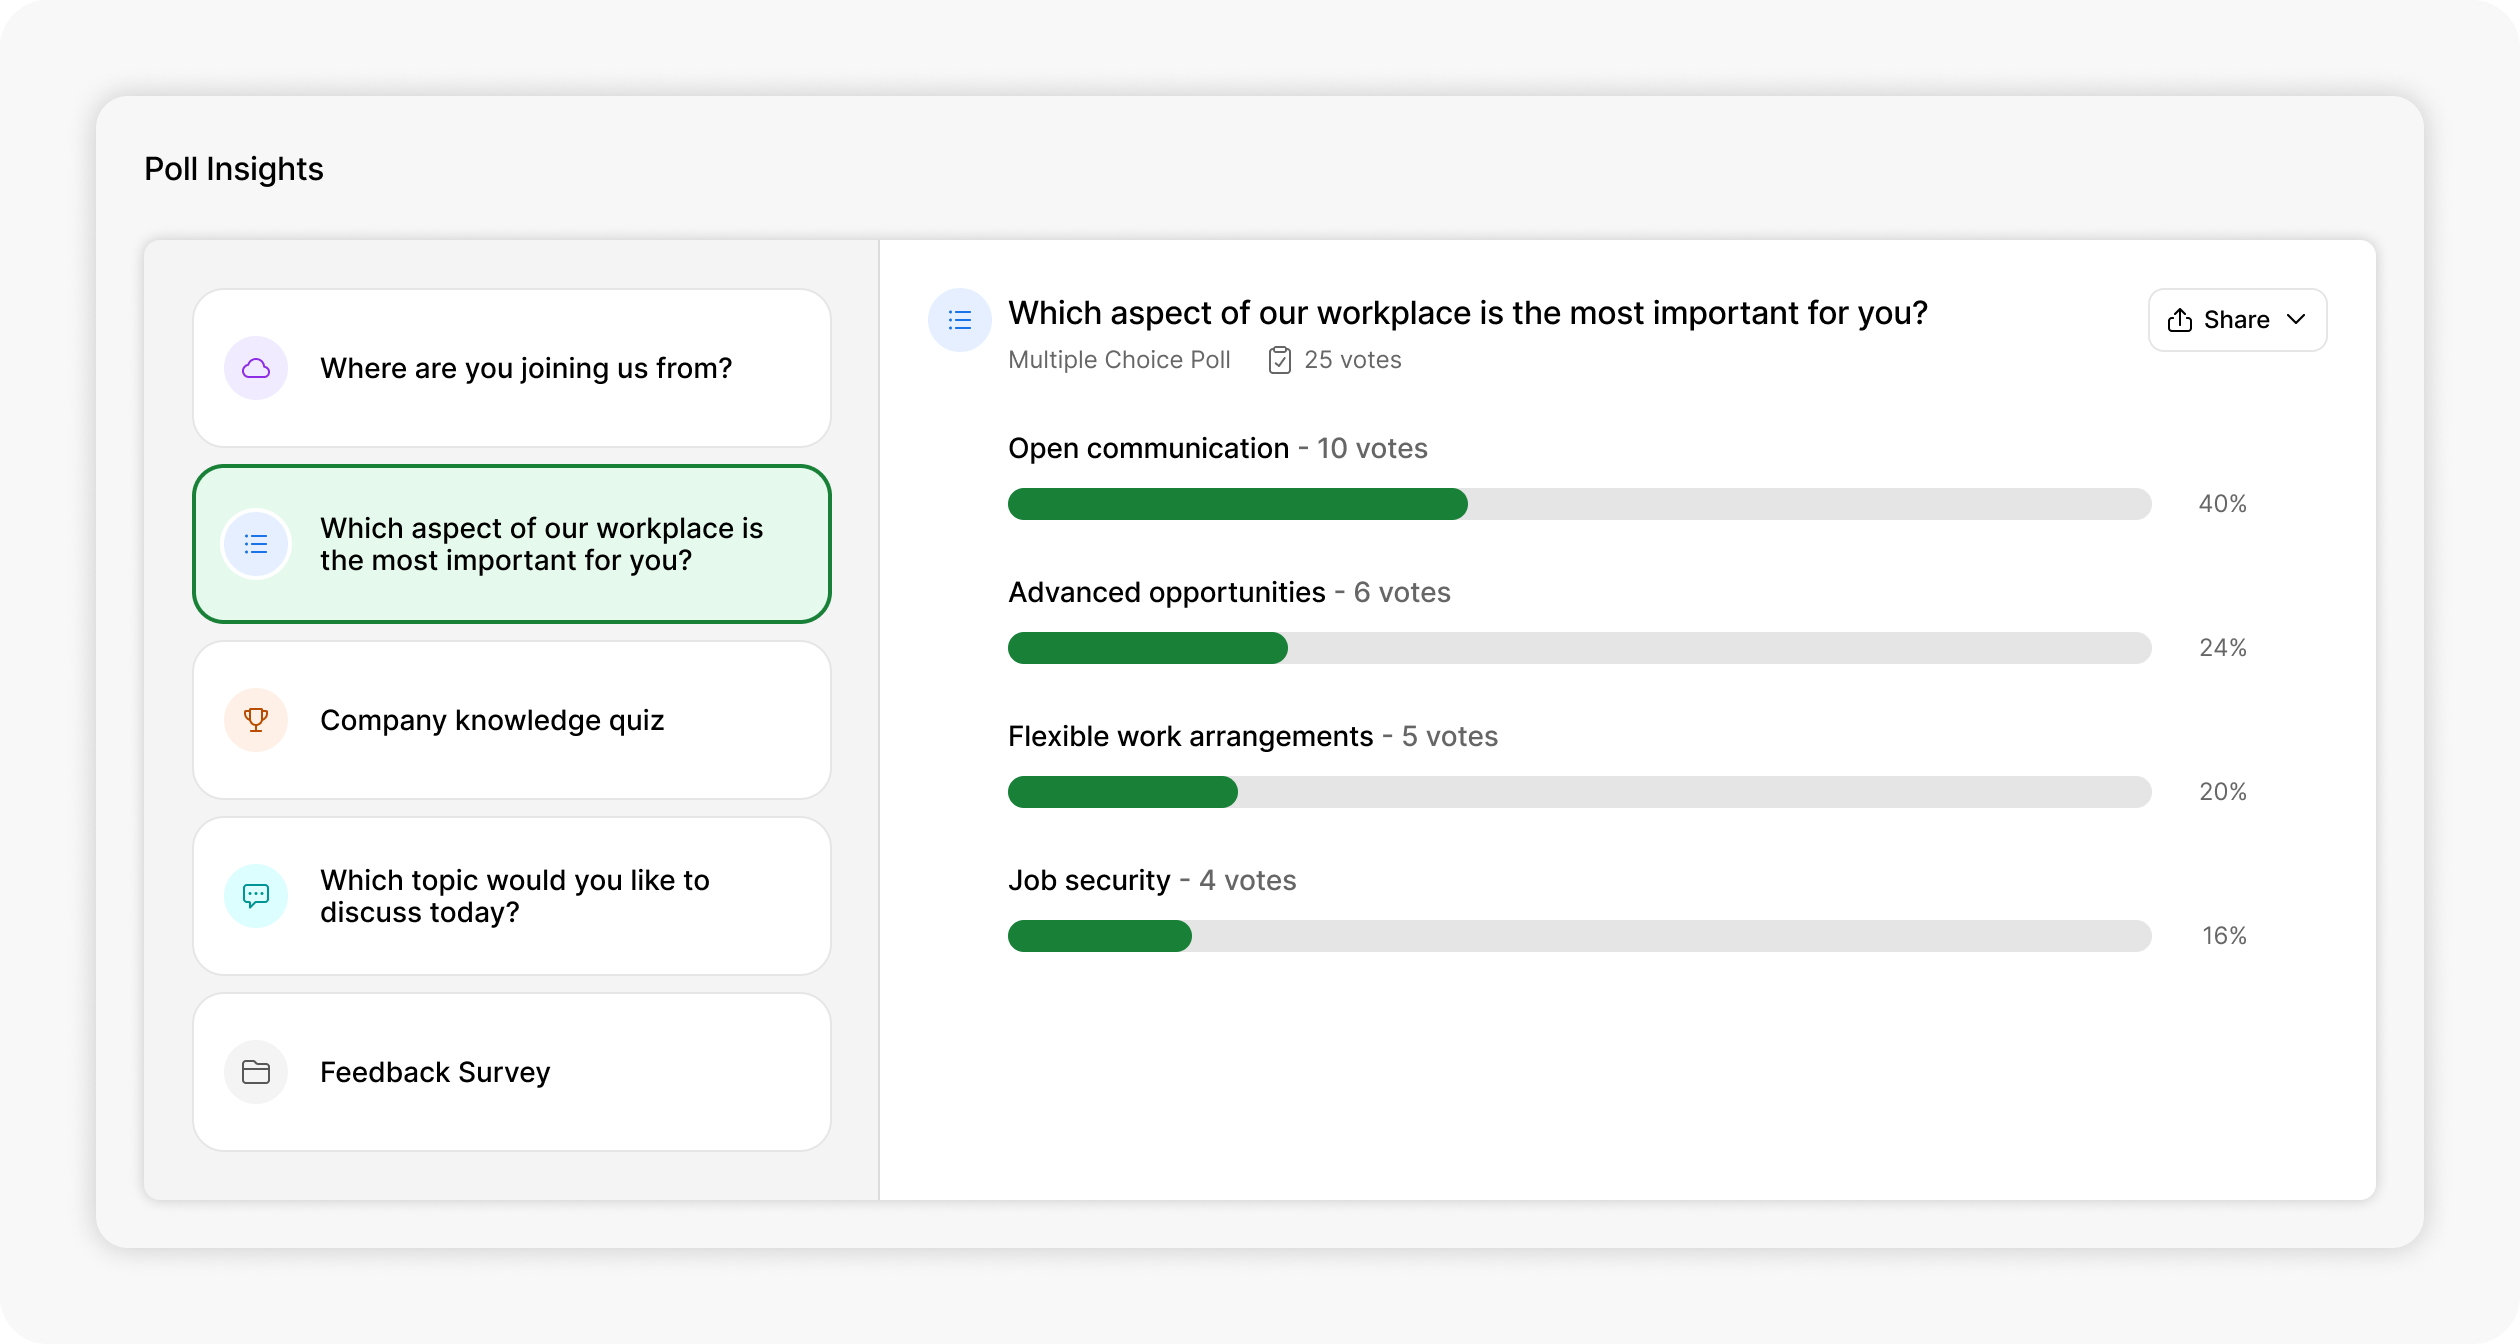Click the Share button label
This screenshot has width=2520, height=1344.
click(x=2236, y=320)
